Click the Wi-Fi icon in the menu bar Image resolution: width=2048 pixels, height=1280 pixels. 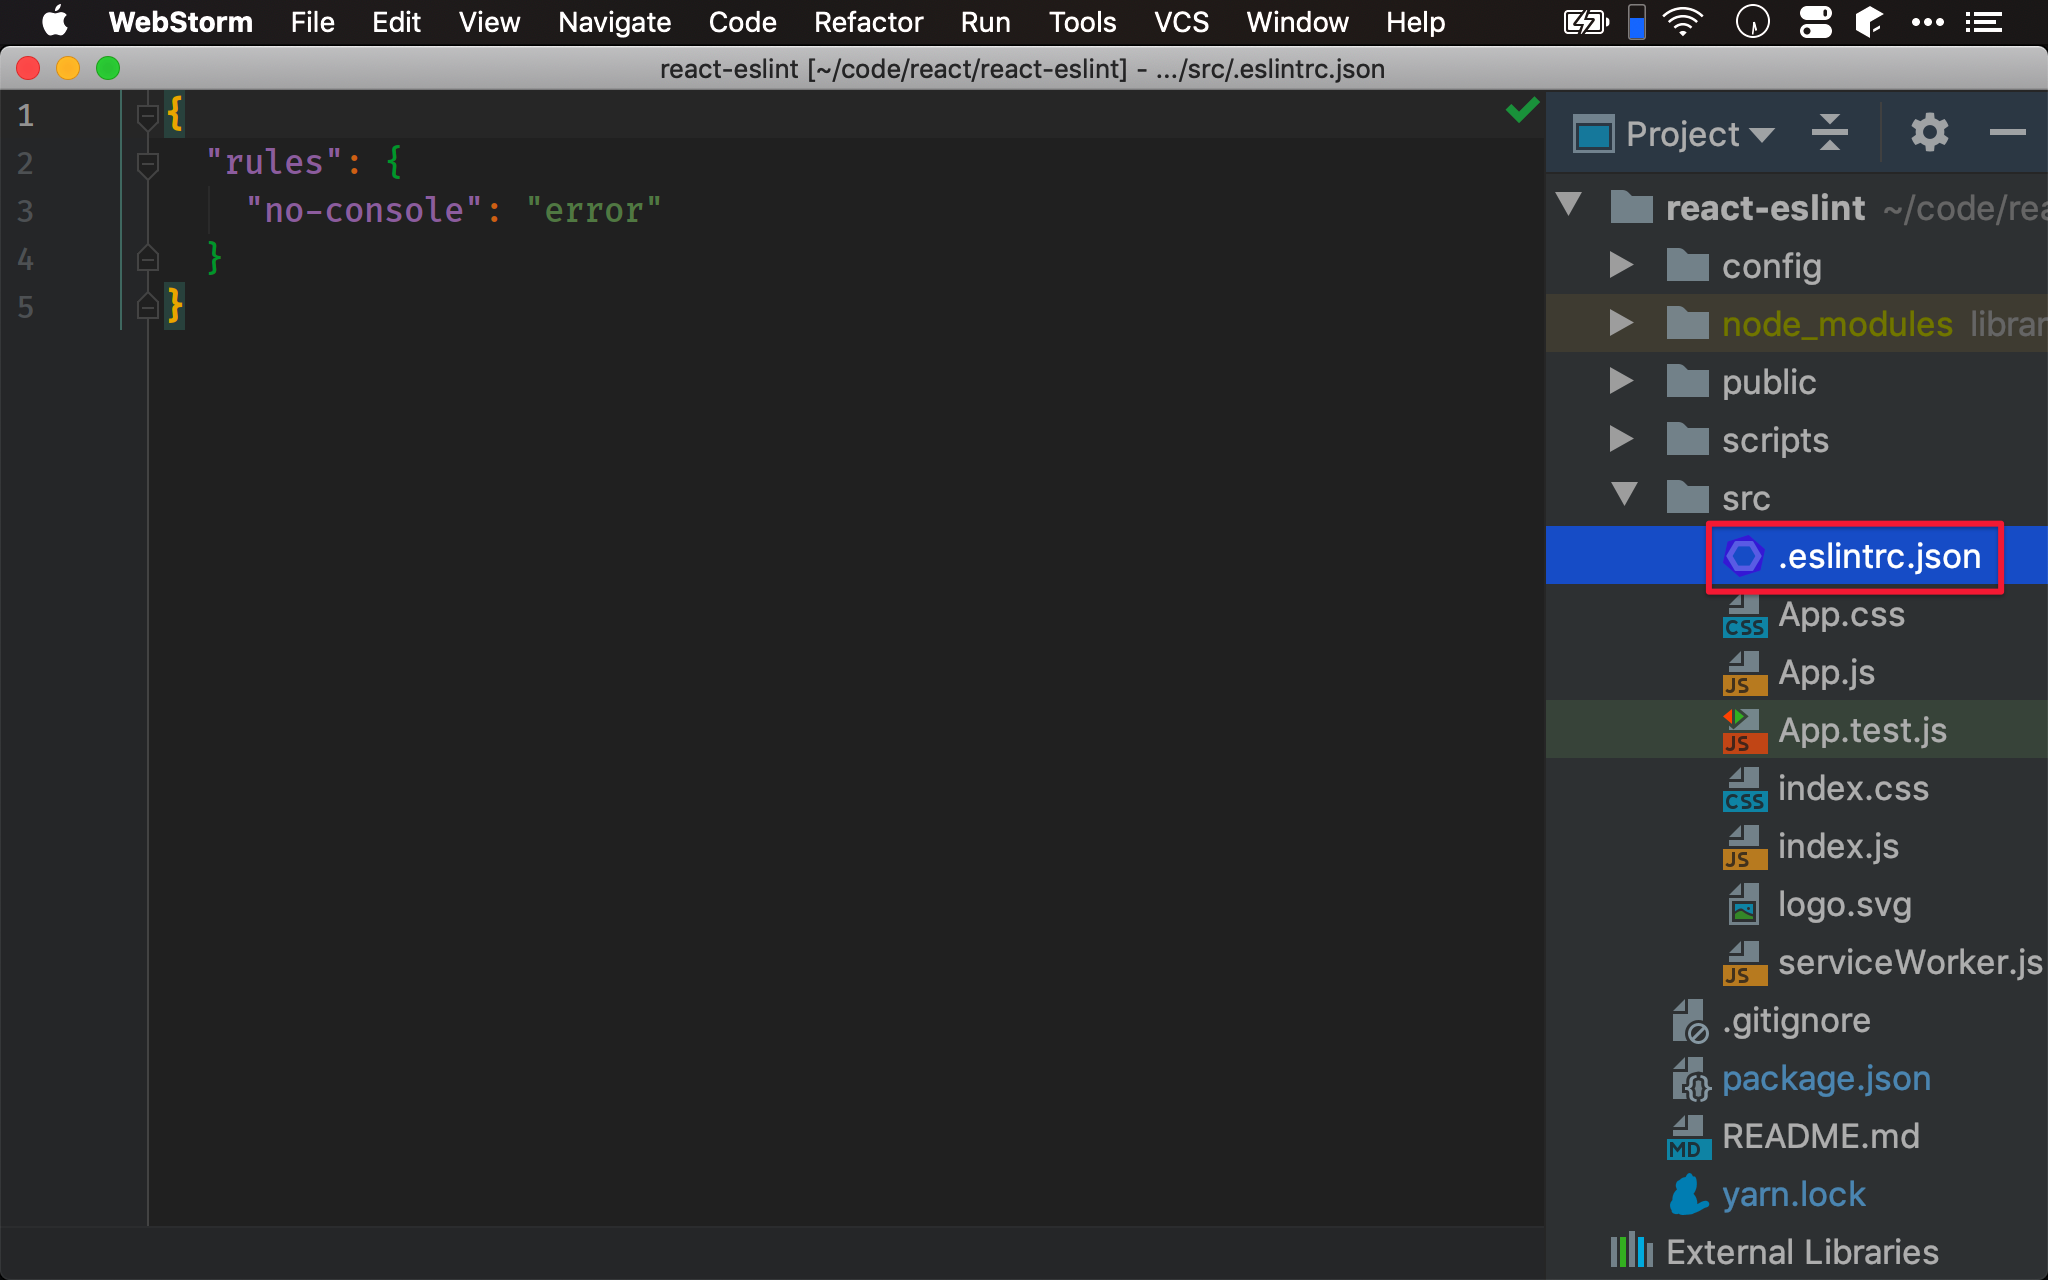tap(1684, 21)
